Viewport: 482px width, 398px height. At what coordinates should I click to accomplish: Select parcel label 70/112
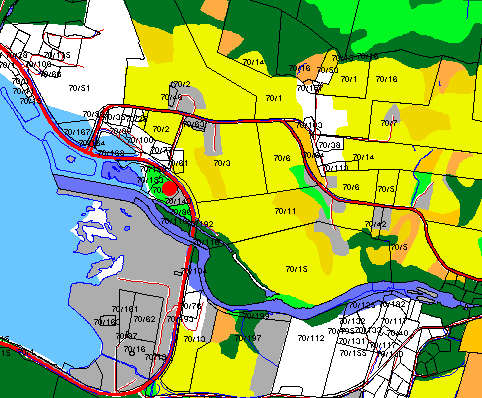click(311, 338)
